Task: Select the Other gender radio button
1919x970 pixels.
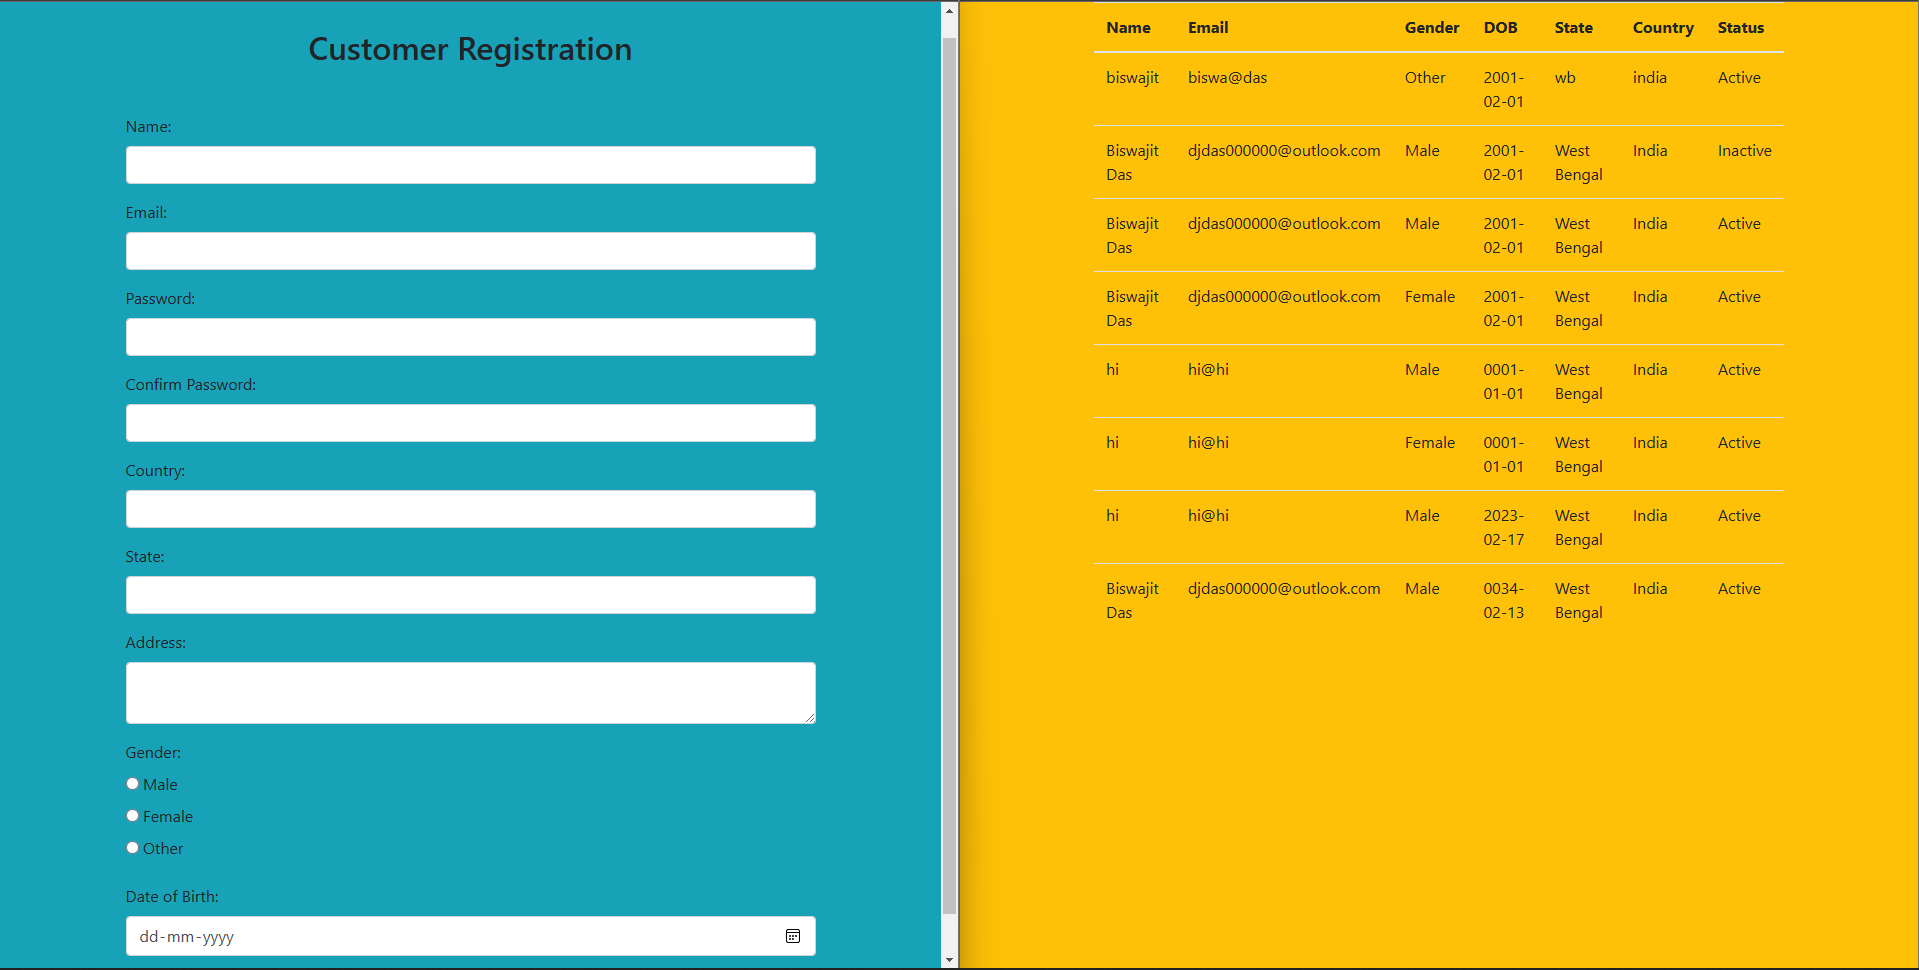Action: (132, 848)
